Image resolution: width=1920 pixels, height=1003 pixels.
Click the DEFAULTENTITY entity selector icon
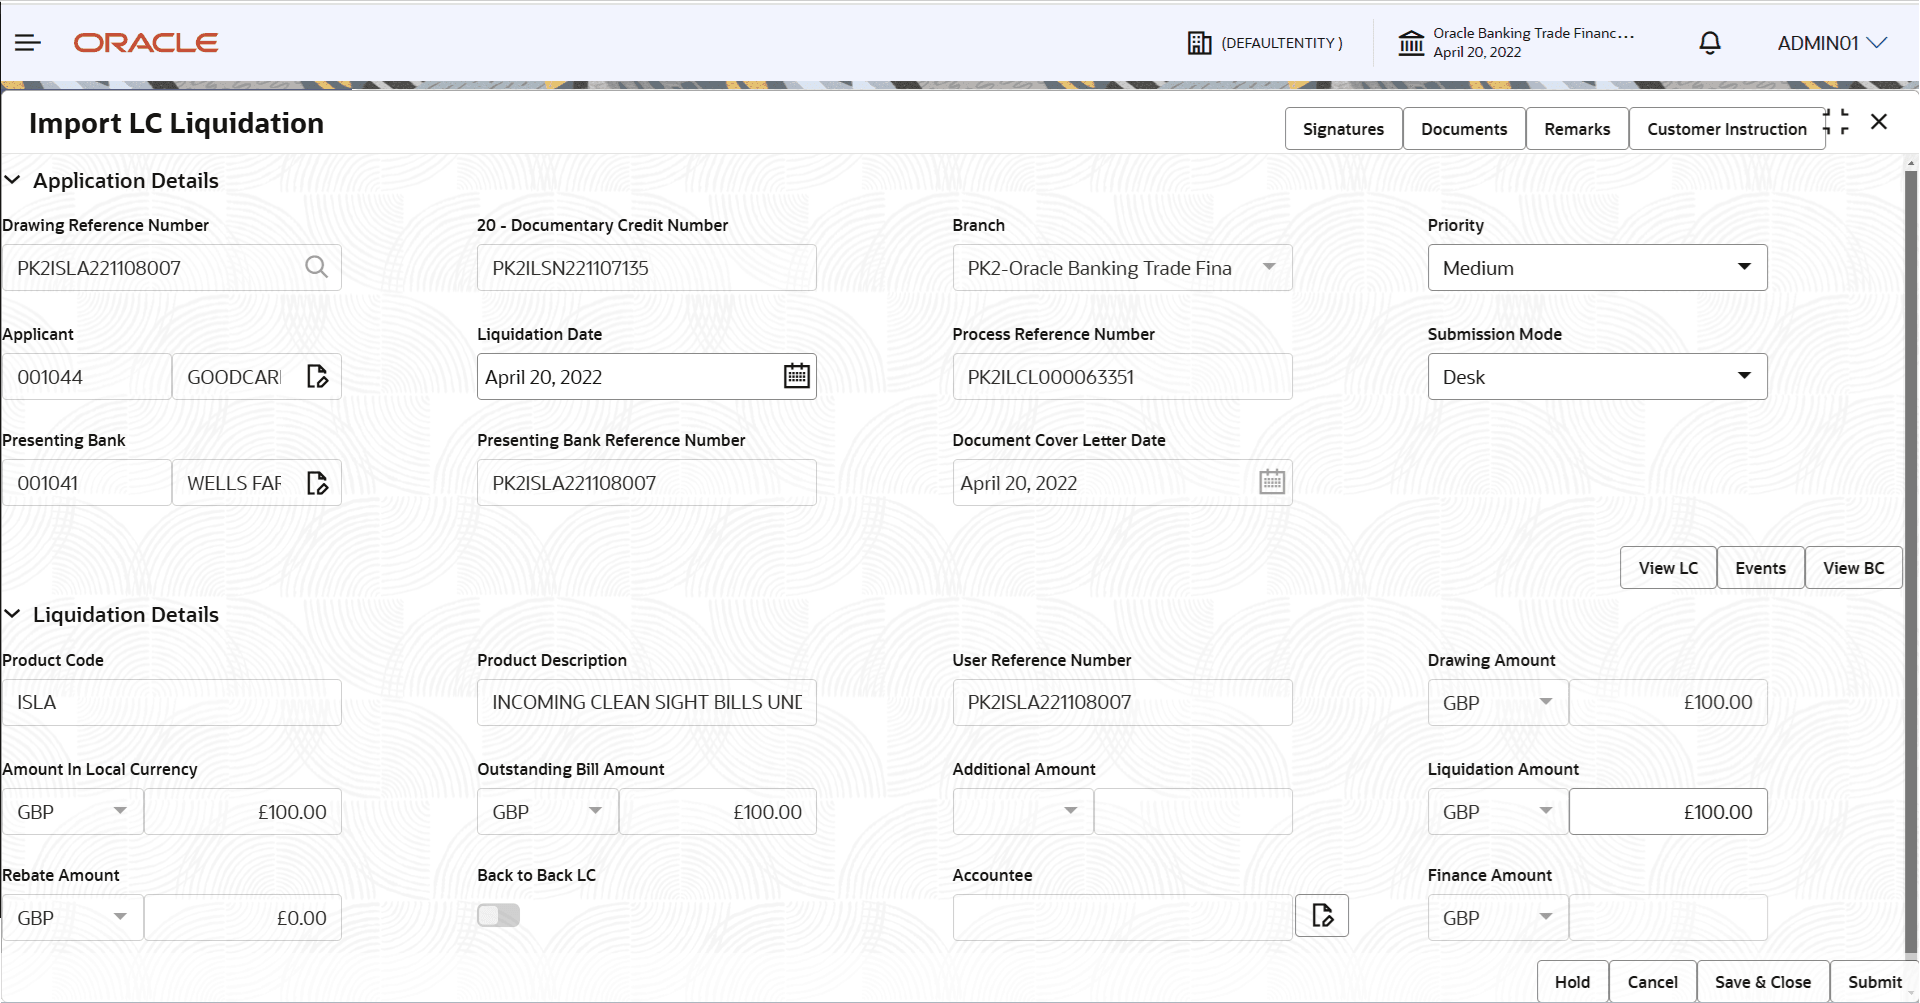point(1199,42)
